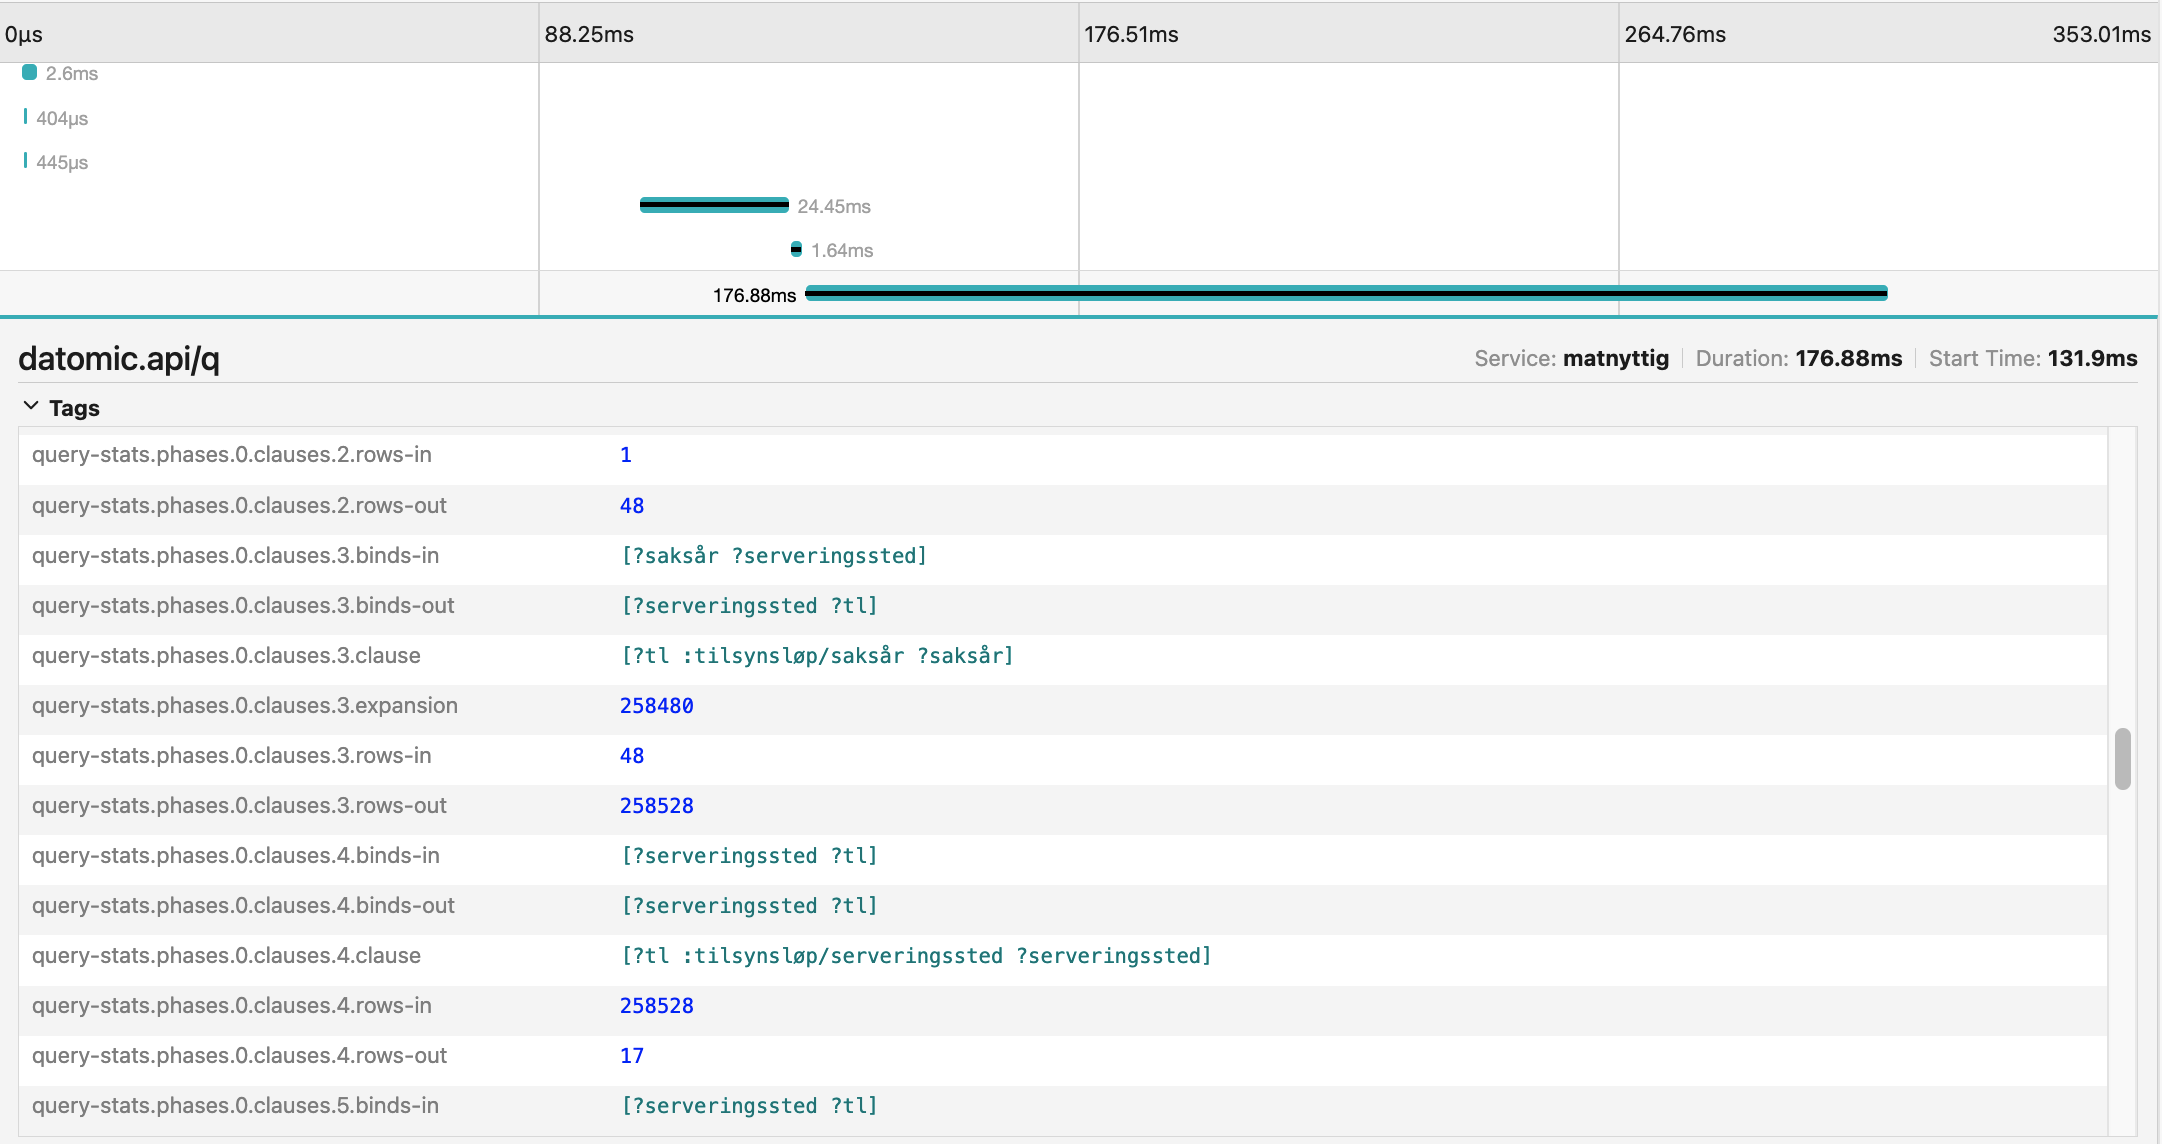The width and height of the screenshot is (2162, 1144).
Task: Click clauses.4.rows-out value 17
Action: coord(631,1056)
